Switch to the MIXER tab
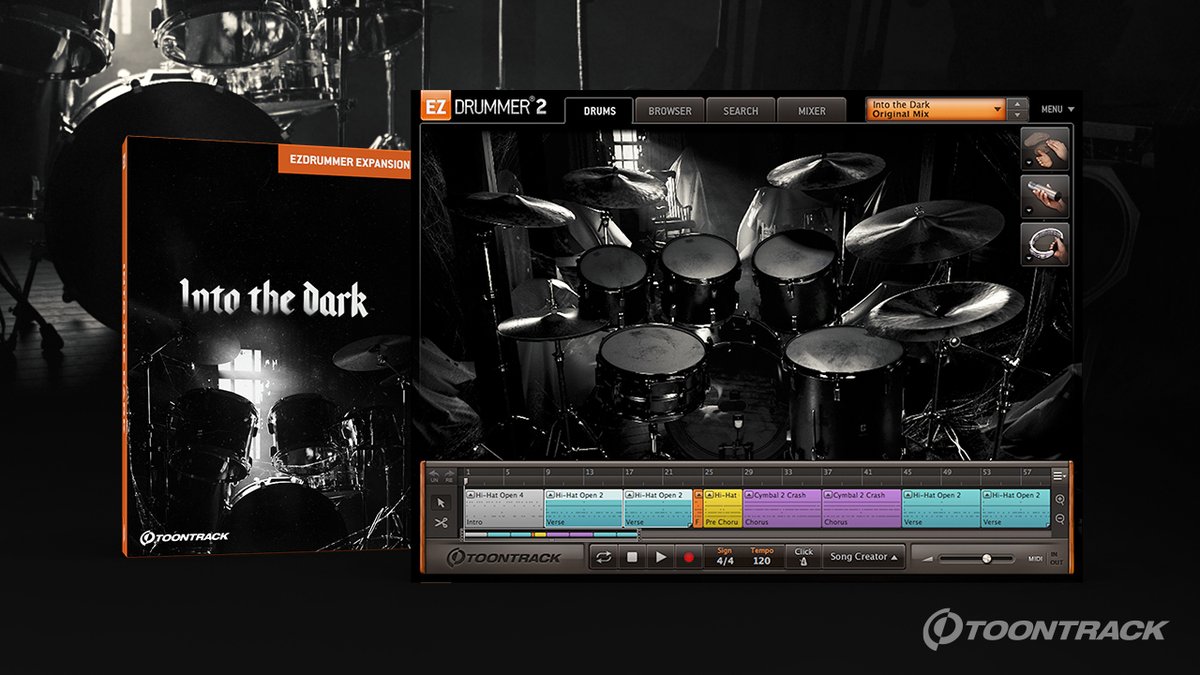Image resolution: width=1200 pixels, height=675 pixels. [811, 110]
